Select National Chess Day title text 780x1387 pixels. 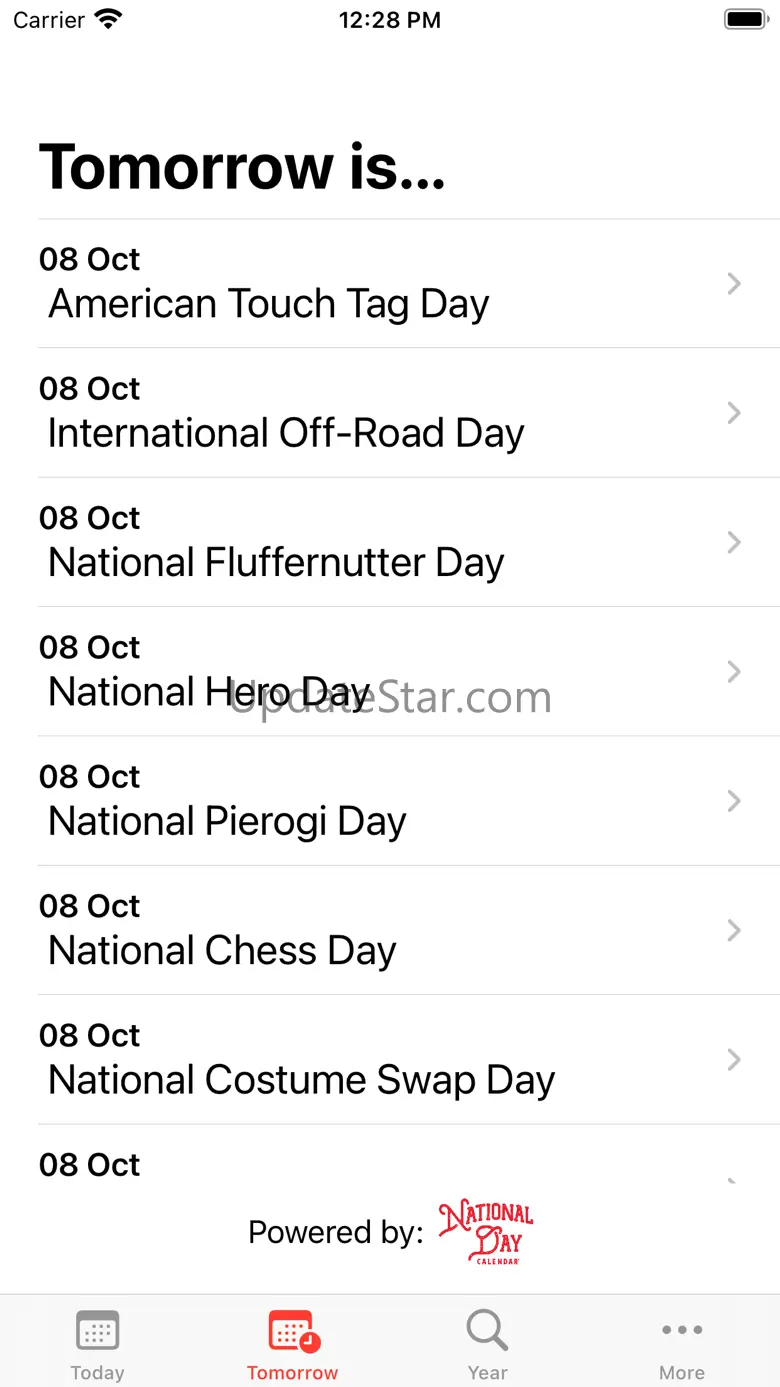(x=222, y=951)
